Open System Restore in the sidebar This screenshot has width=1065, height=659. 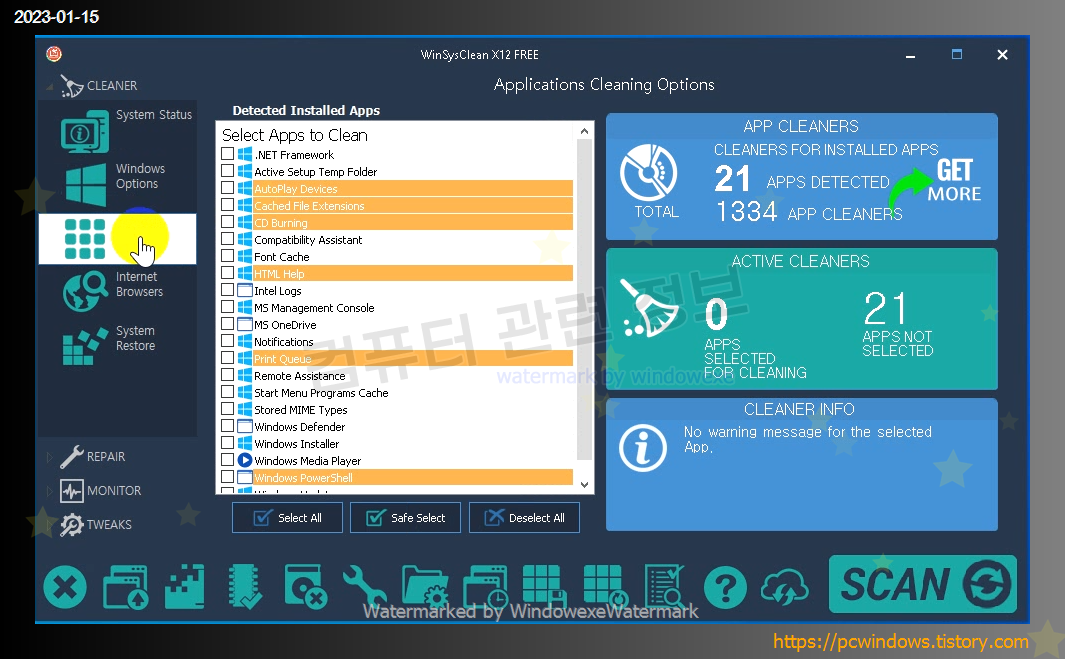tap(118, 345)
